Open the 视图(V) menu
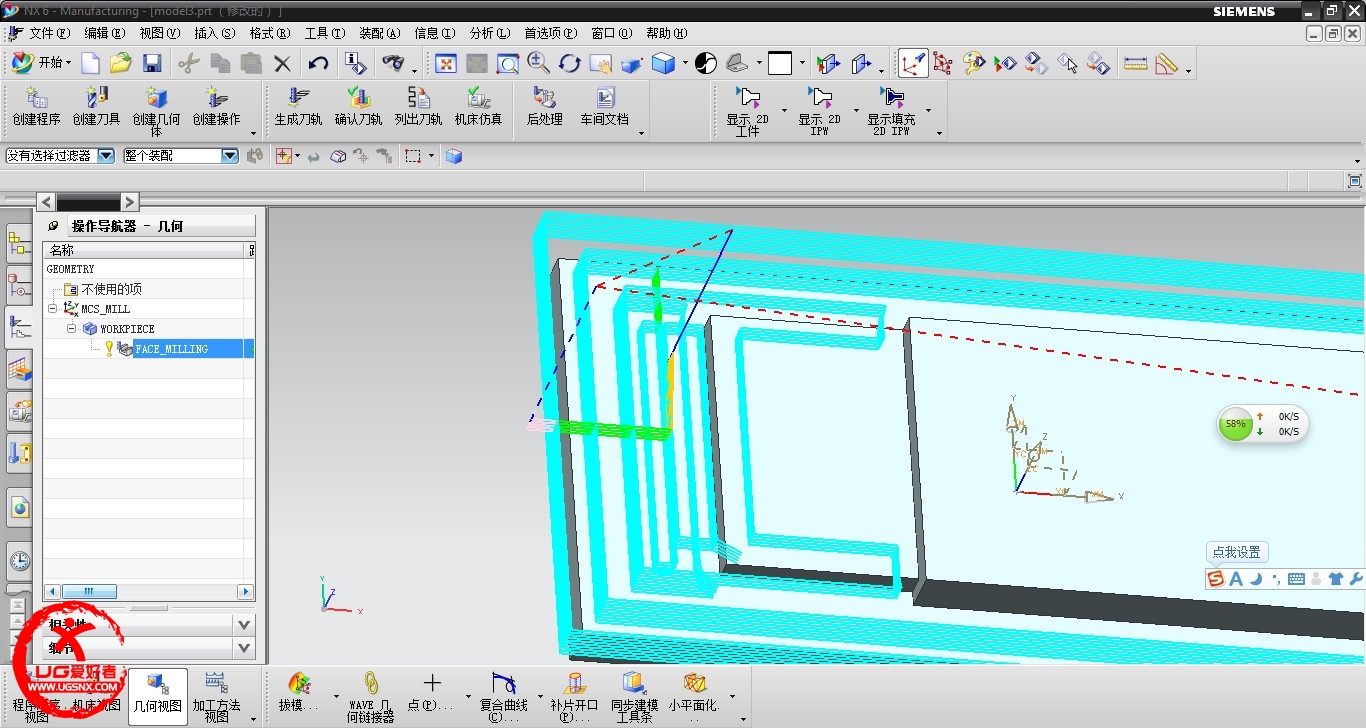The height and width of the screenshot is (728, 1366). [x=160, y=33]
